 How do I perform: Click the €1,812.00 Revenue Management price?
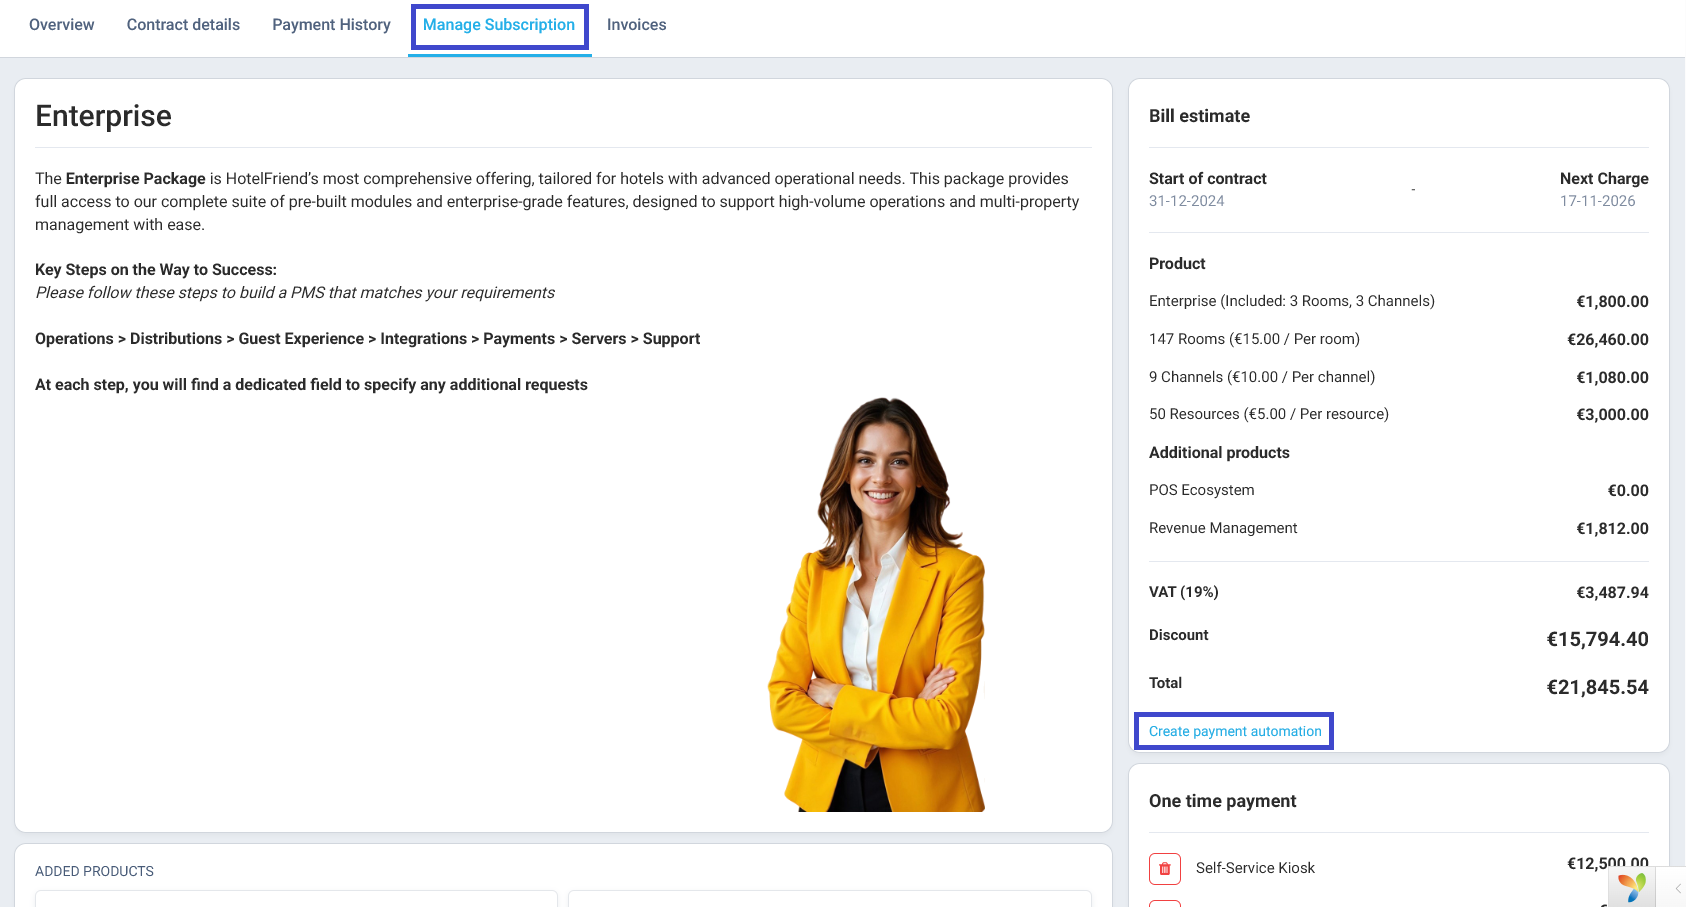1612,528
